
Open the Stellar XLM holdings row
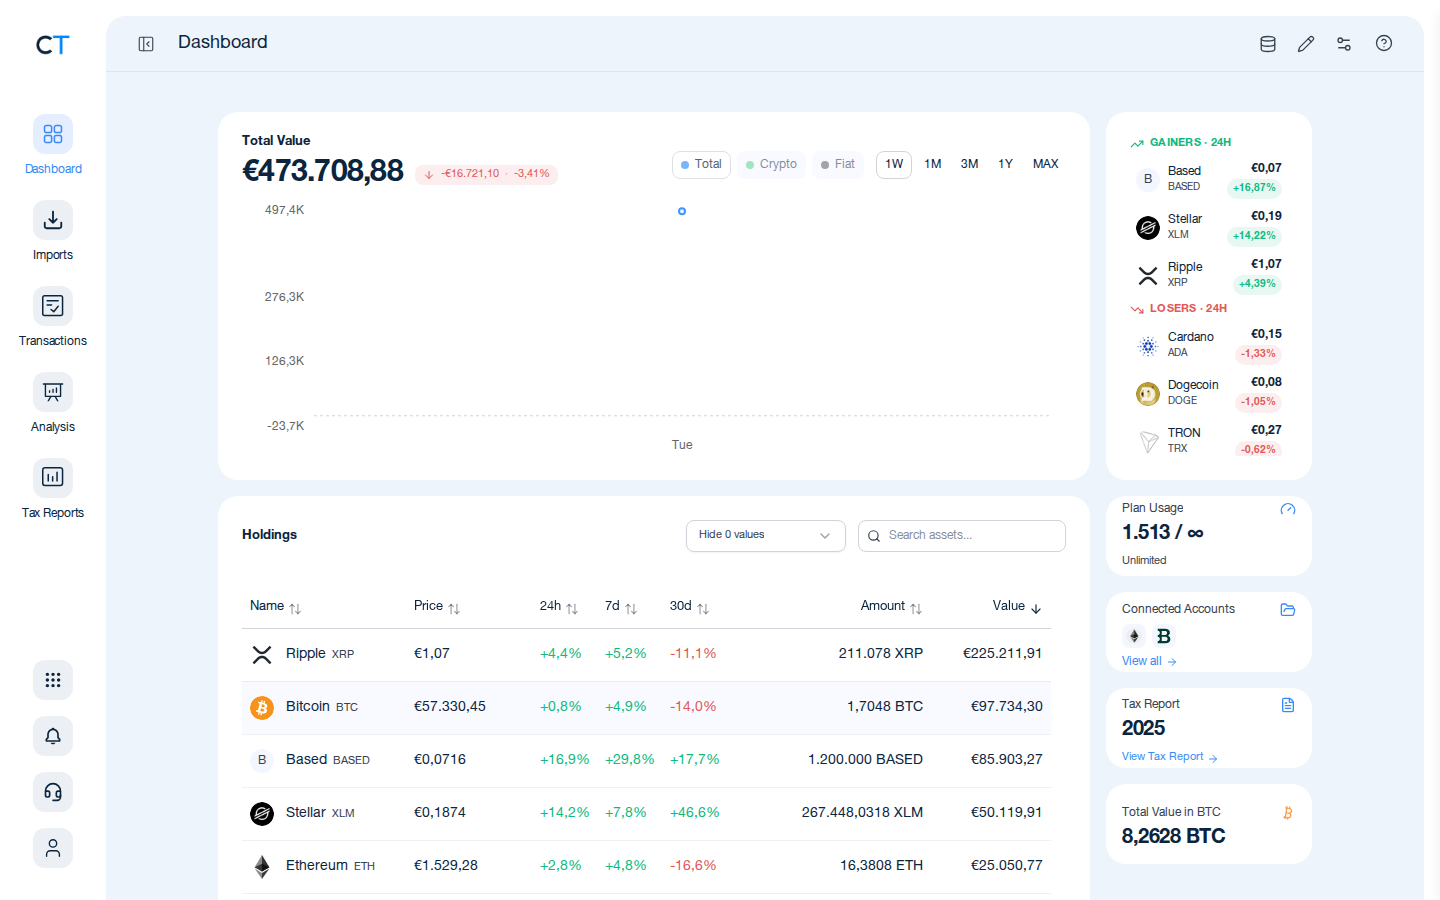(646, 813)
